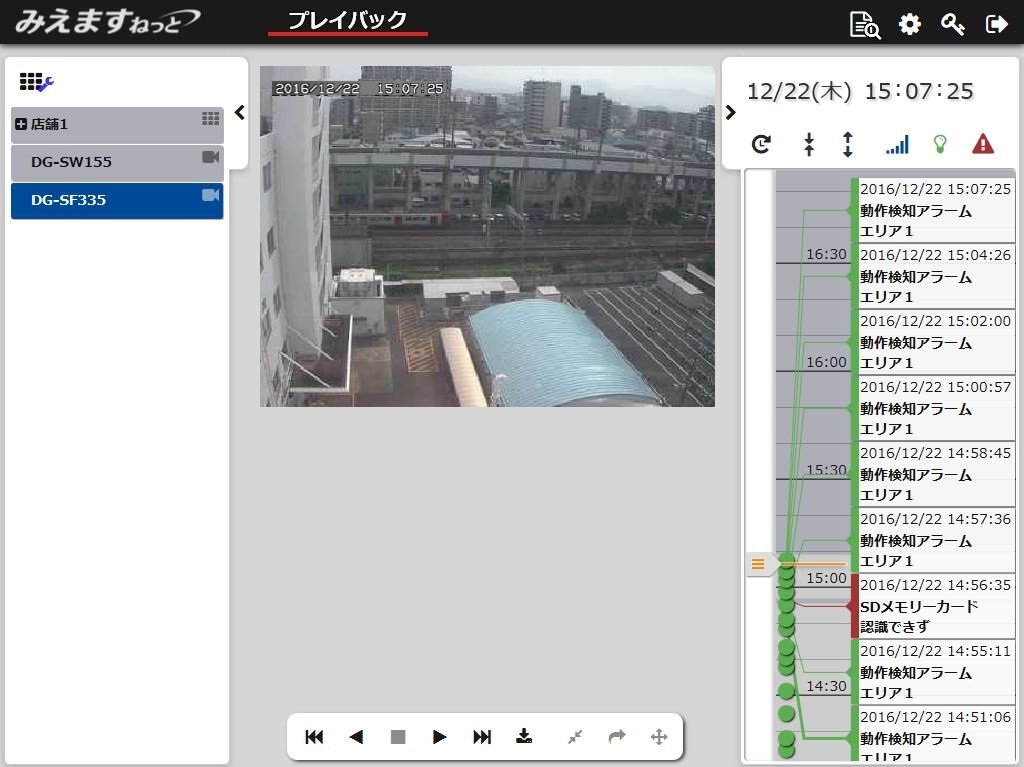Viewport: 1024px width, 767px height.
Task: Open the log search icon in header
Action: (x=864, y=24)
